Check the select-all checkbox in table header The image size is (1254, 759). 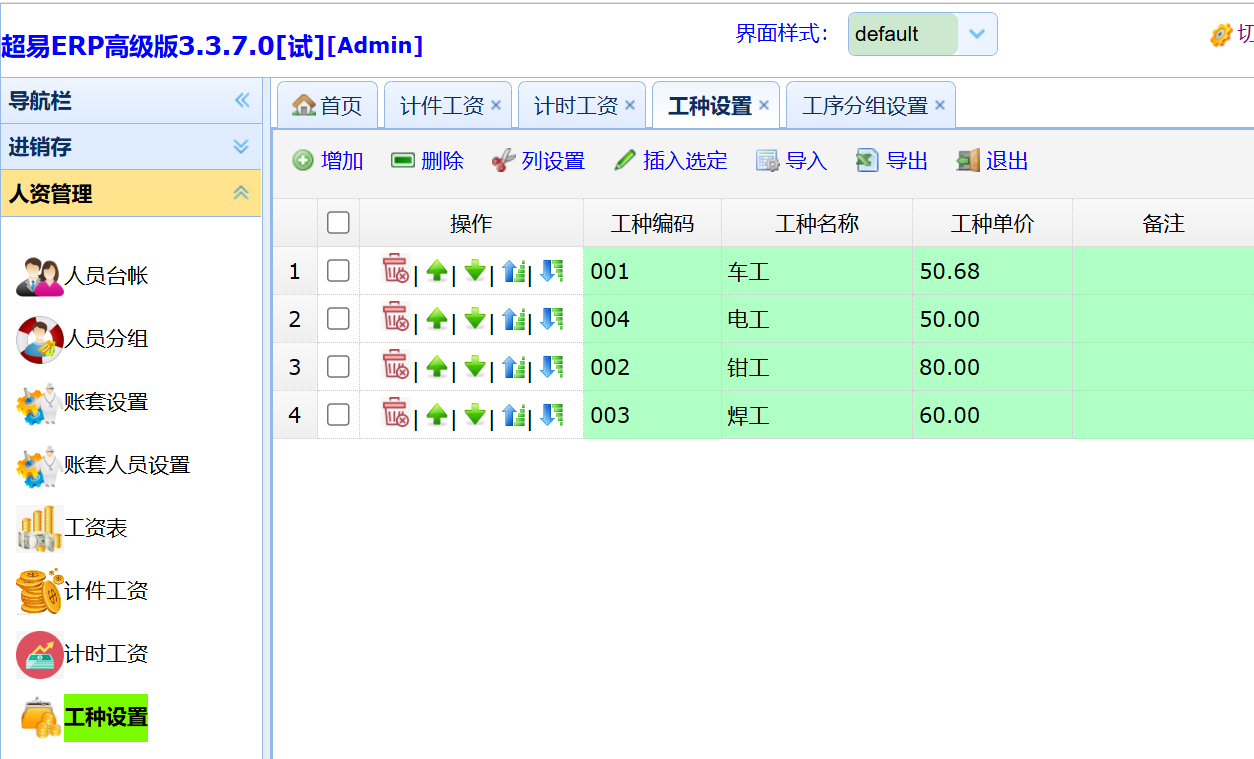[338, 223]
